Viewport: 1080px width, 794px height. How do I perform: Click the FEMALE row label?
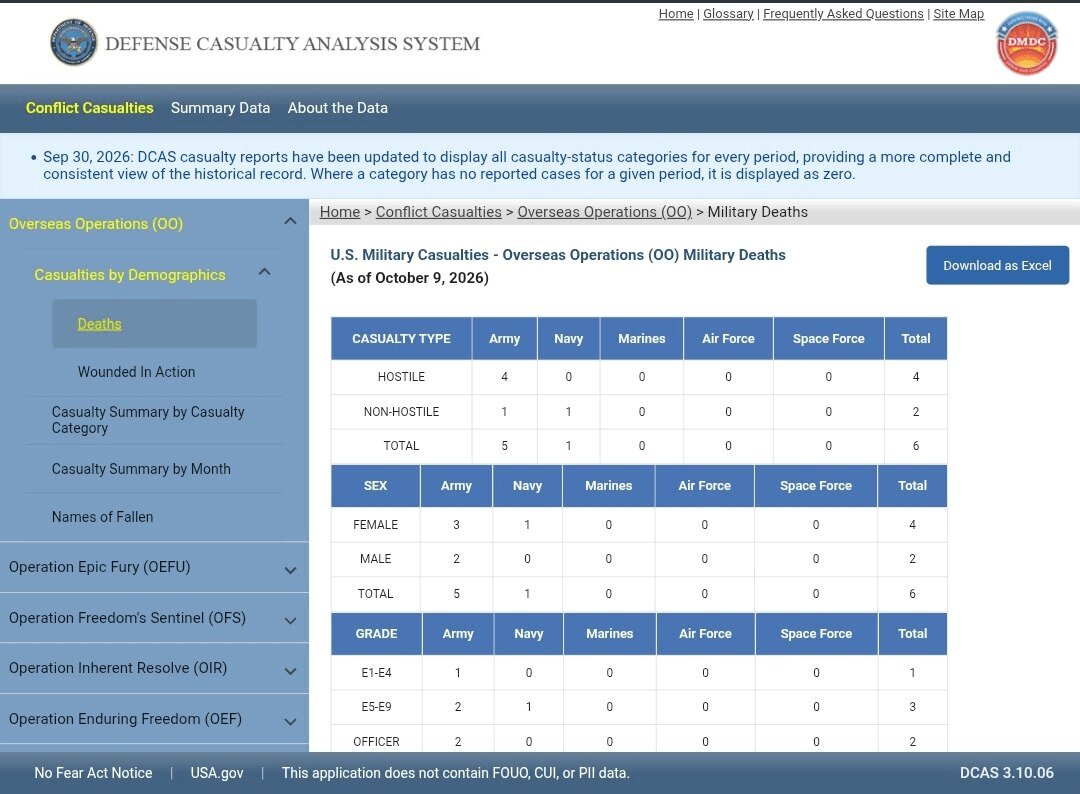pos(375,525)
